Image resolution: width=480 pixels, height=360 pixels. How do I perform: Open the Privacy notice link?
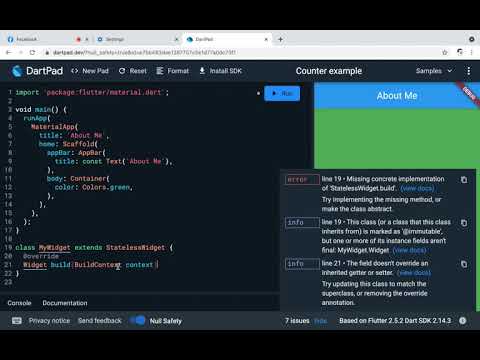pos(49,321)
